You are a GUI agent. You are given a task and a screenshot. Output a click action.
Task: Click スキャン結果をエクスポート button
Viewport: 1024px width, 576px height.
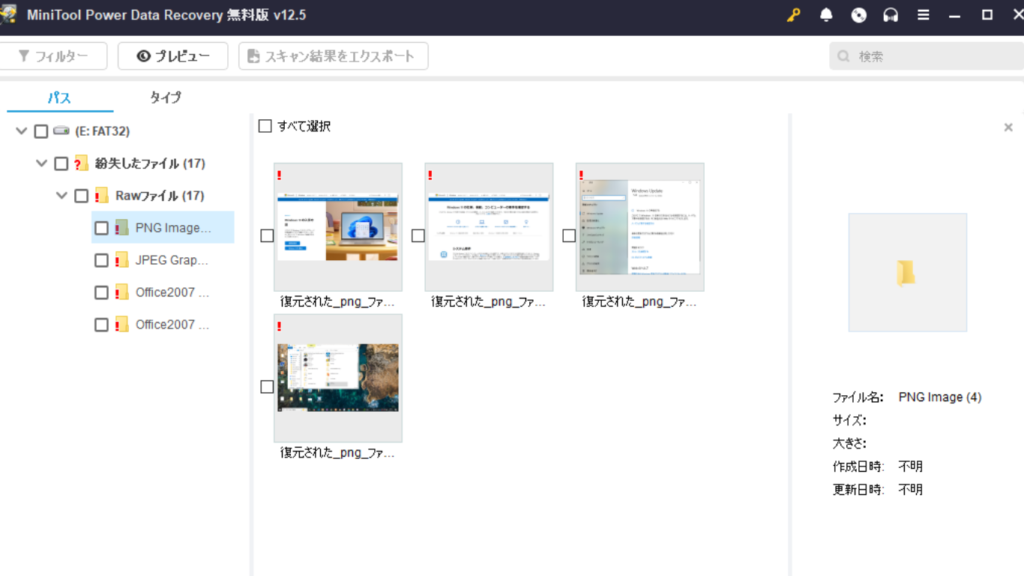(x=333, y=56)
